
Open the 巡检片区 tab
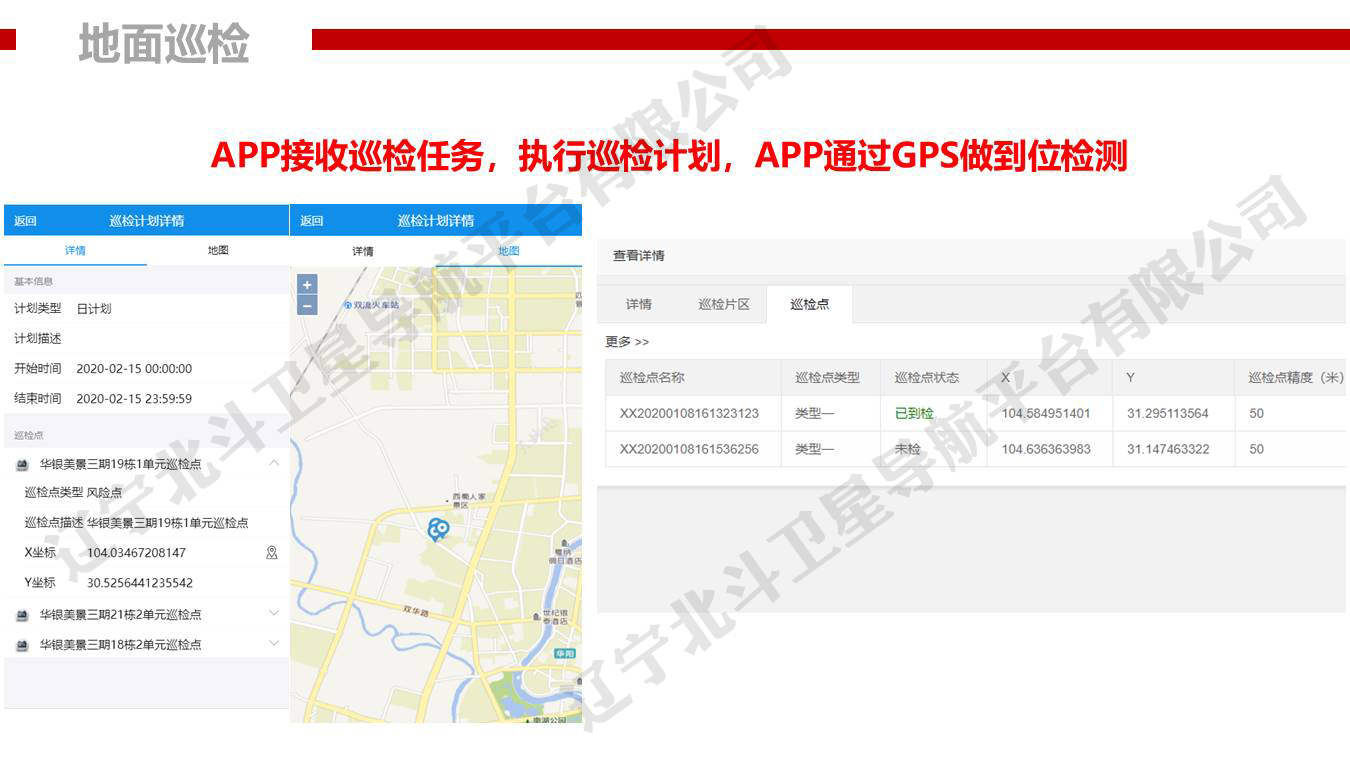click(x=724, y=304)
